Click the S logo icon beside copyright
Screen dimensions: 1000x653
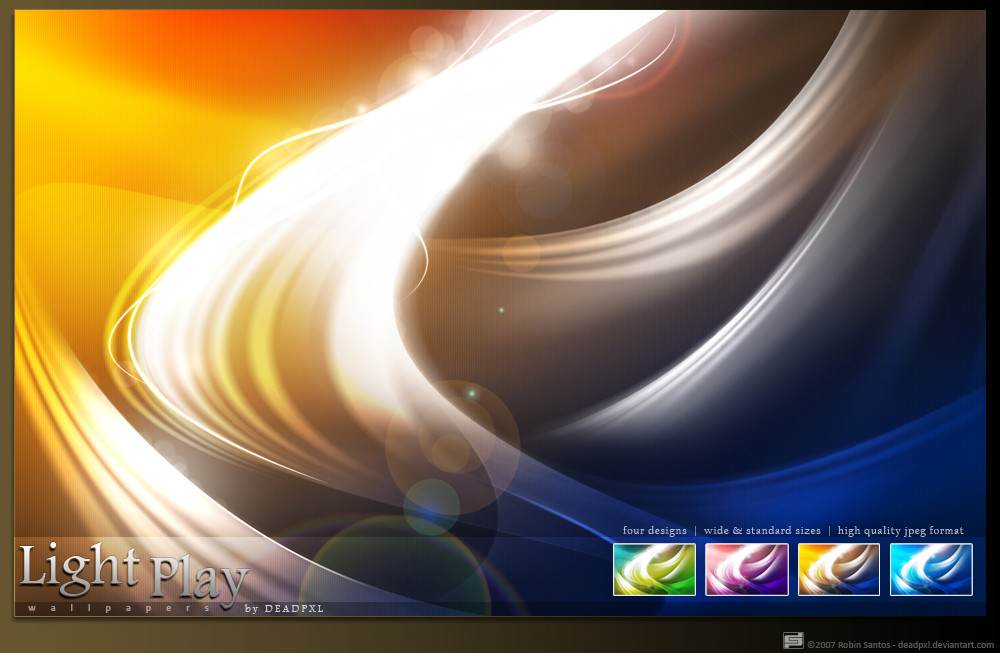793,640
